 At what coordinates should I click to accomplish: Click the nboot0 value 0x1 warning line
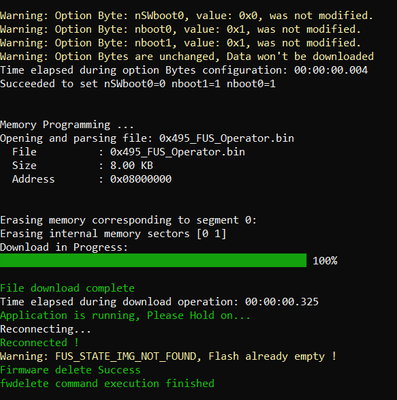180,29
